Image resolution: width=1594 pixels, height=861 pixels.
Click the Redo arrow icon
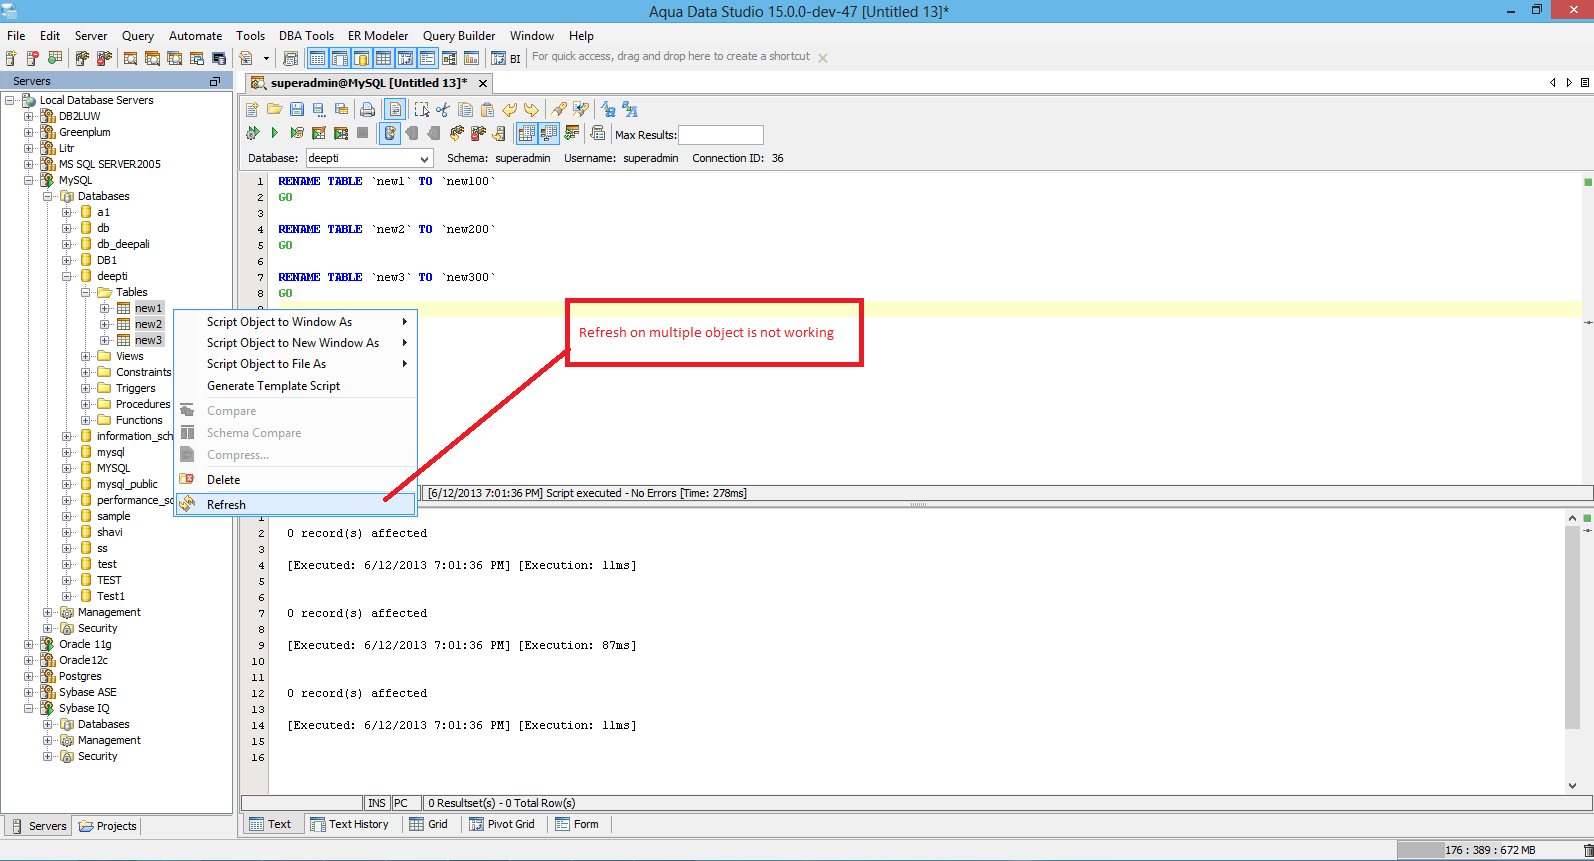coord(531,109)
